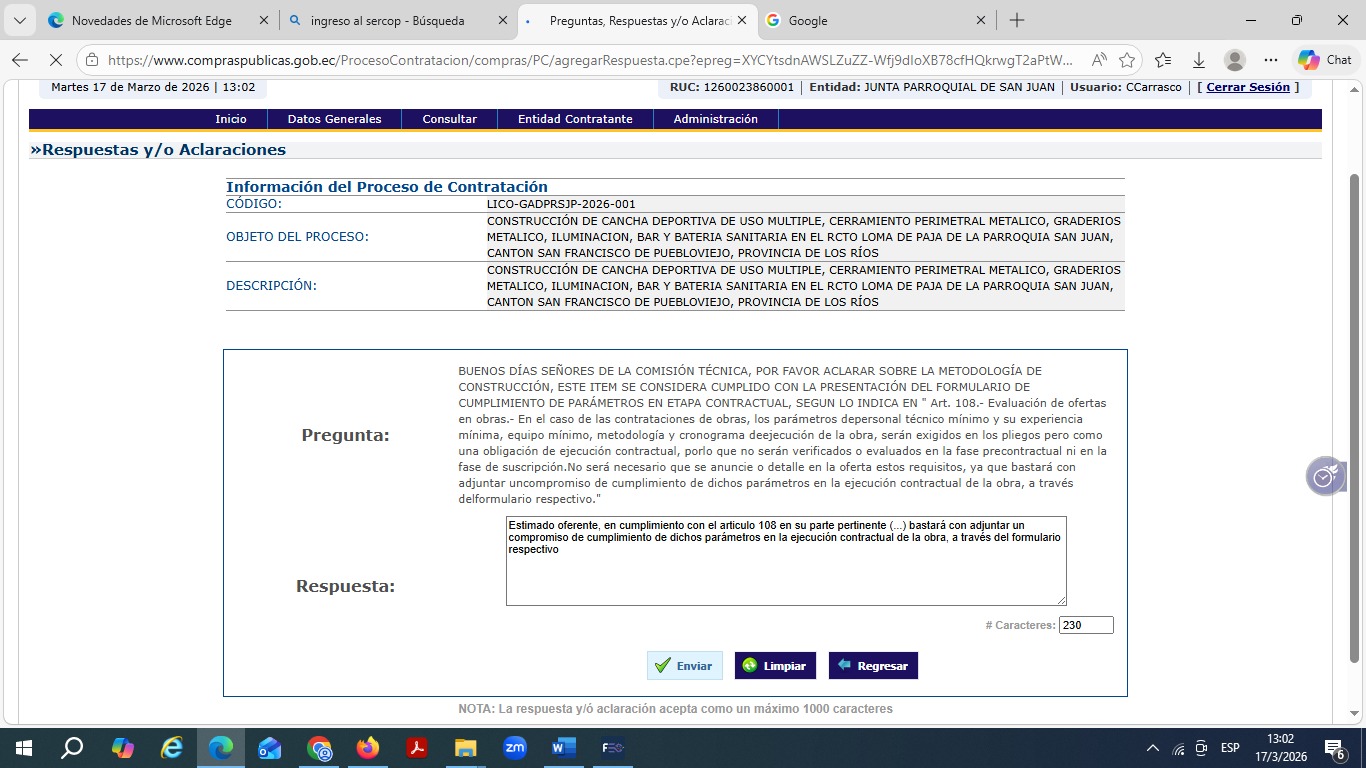Click the Enviar button to submit response
1366x768 pixels.
click(685, 666)
